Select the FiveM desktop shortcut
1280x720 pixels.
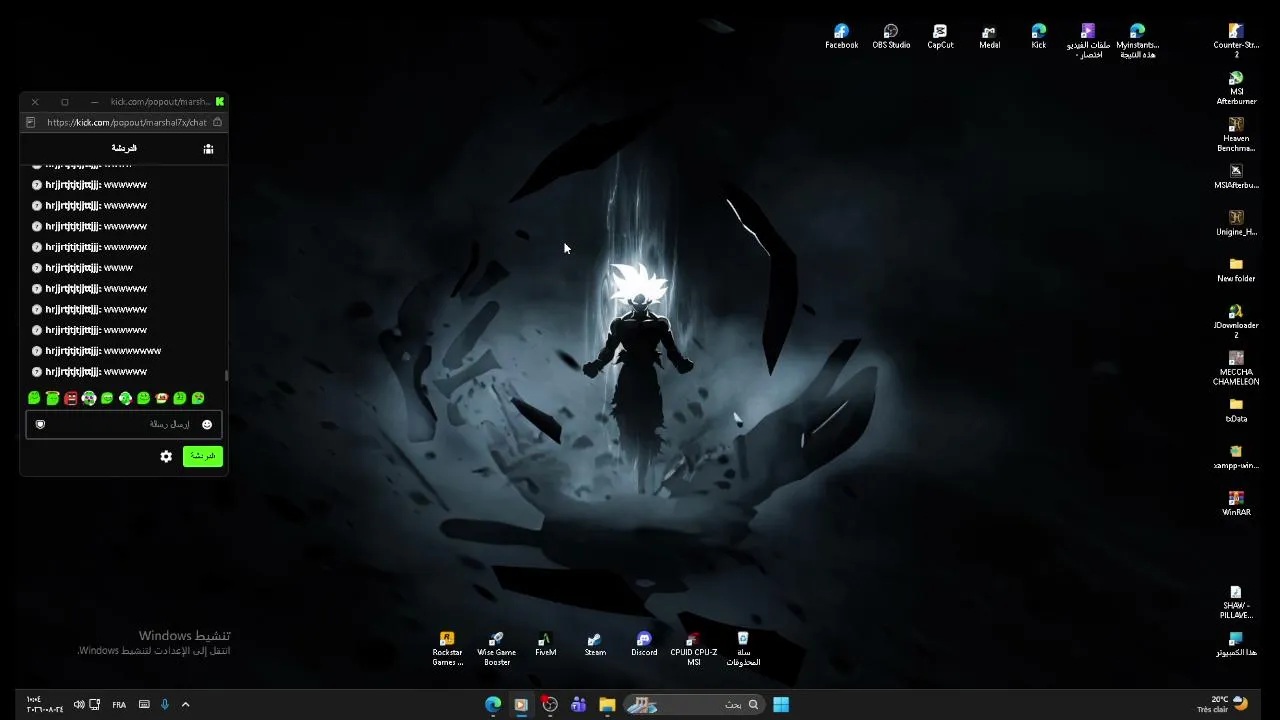pos(545,645)
